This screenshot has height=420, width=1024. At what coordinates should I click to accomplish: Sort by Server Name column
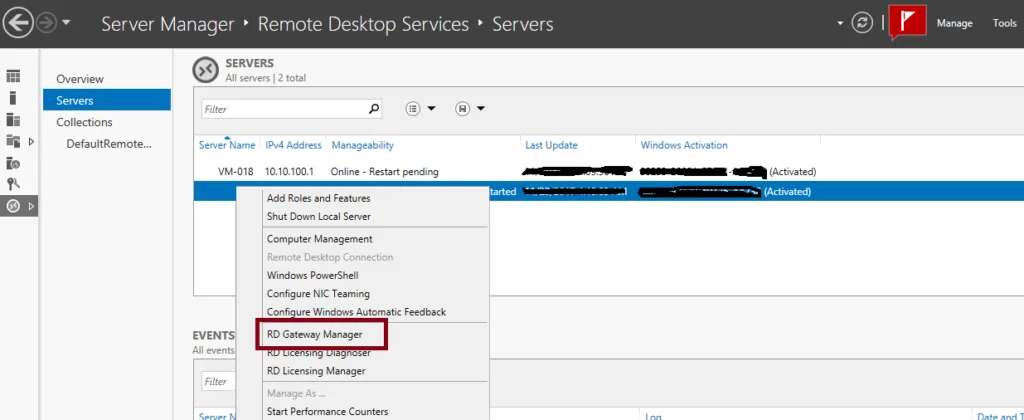pyautogui.click(x=227, y=145)
